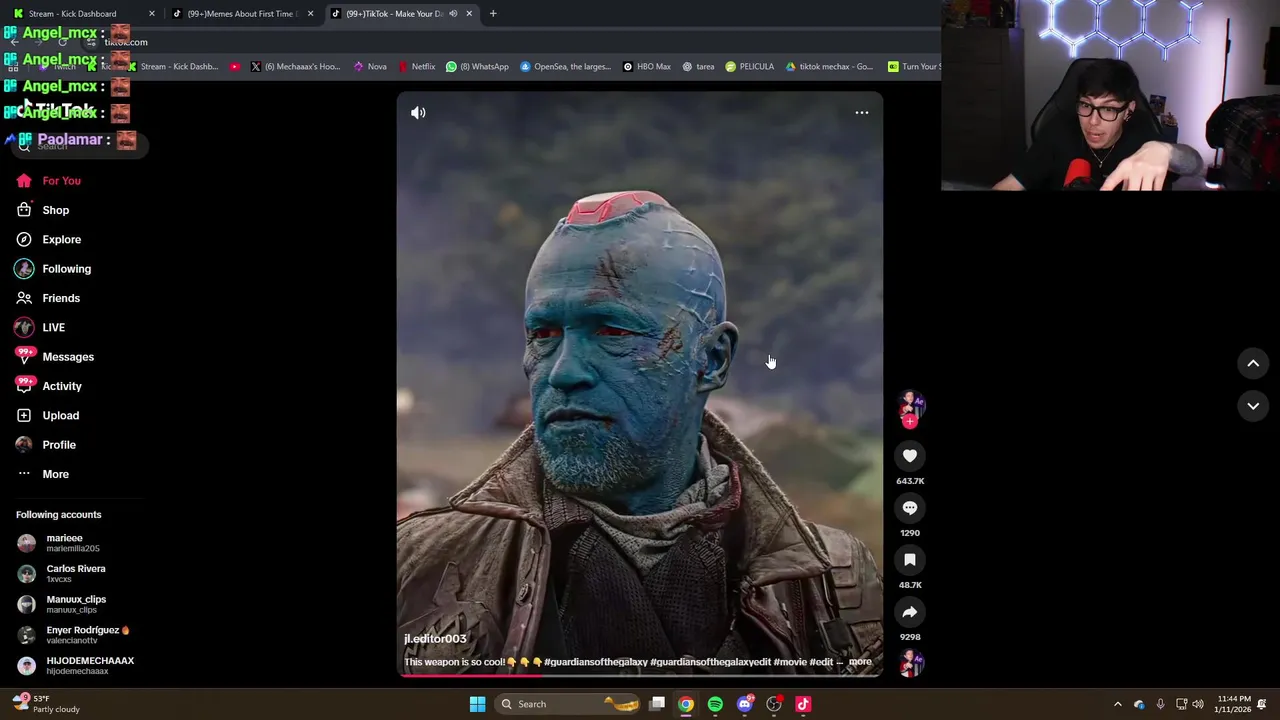Screen dimensions: 1280x720
Task: Open the spinning sound disc below share
Action: click(x=910, y=663)
